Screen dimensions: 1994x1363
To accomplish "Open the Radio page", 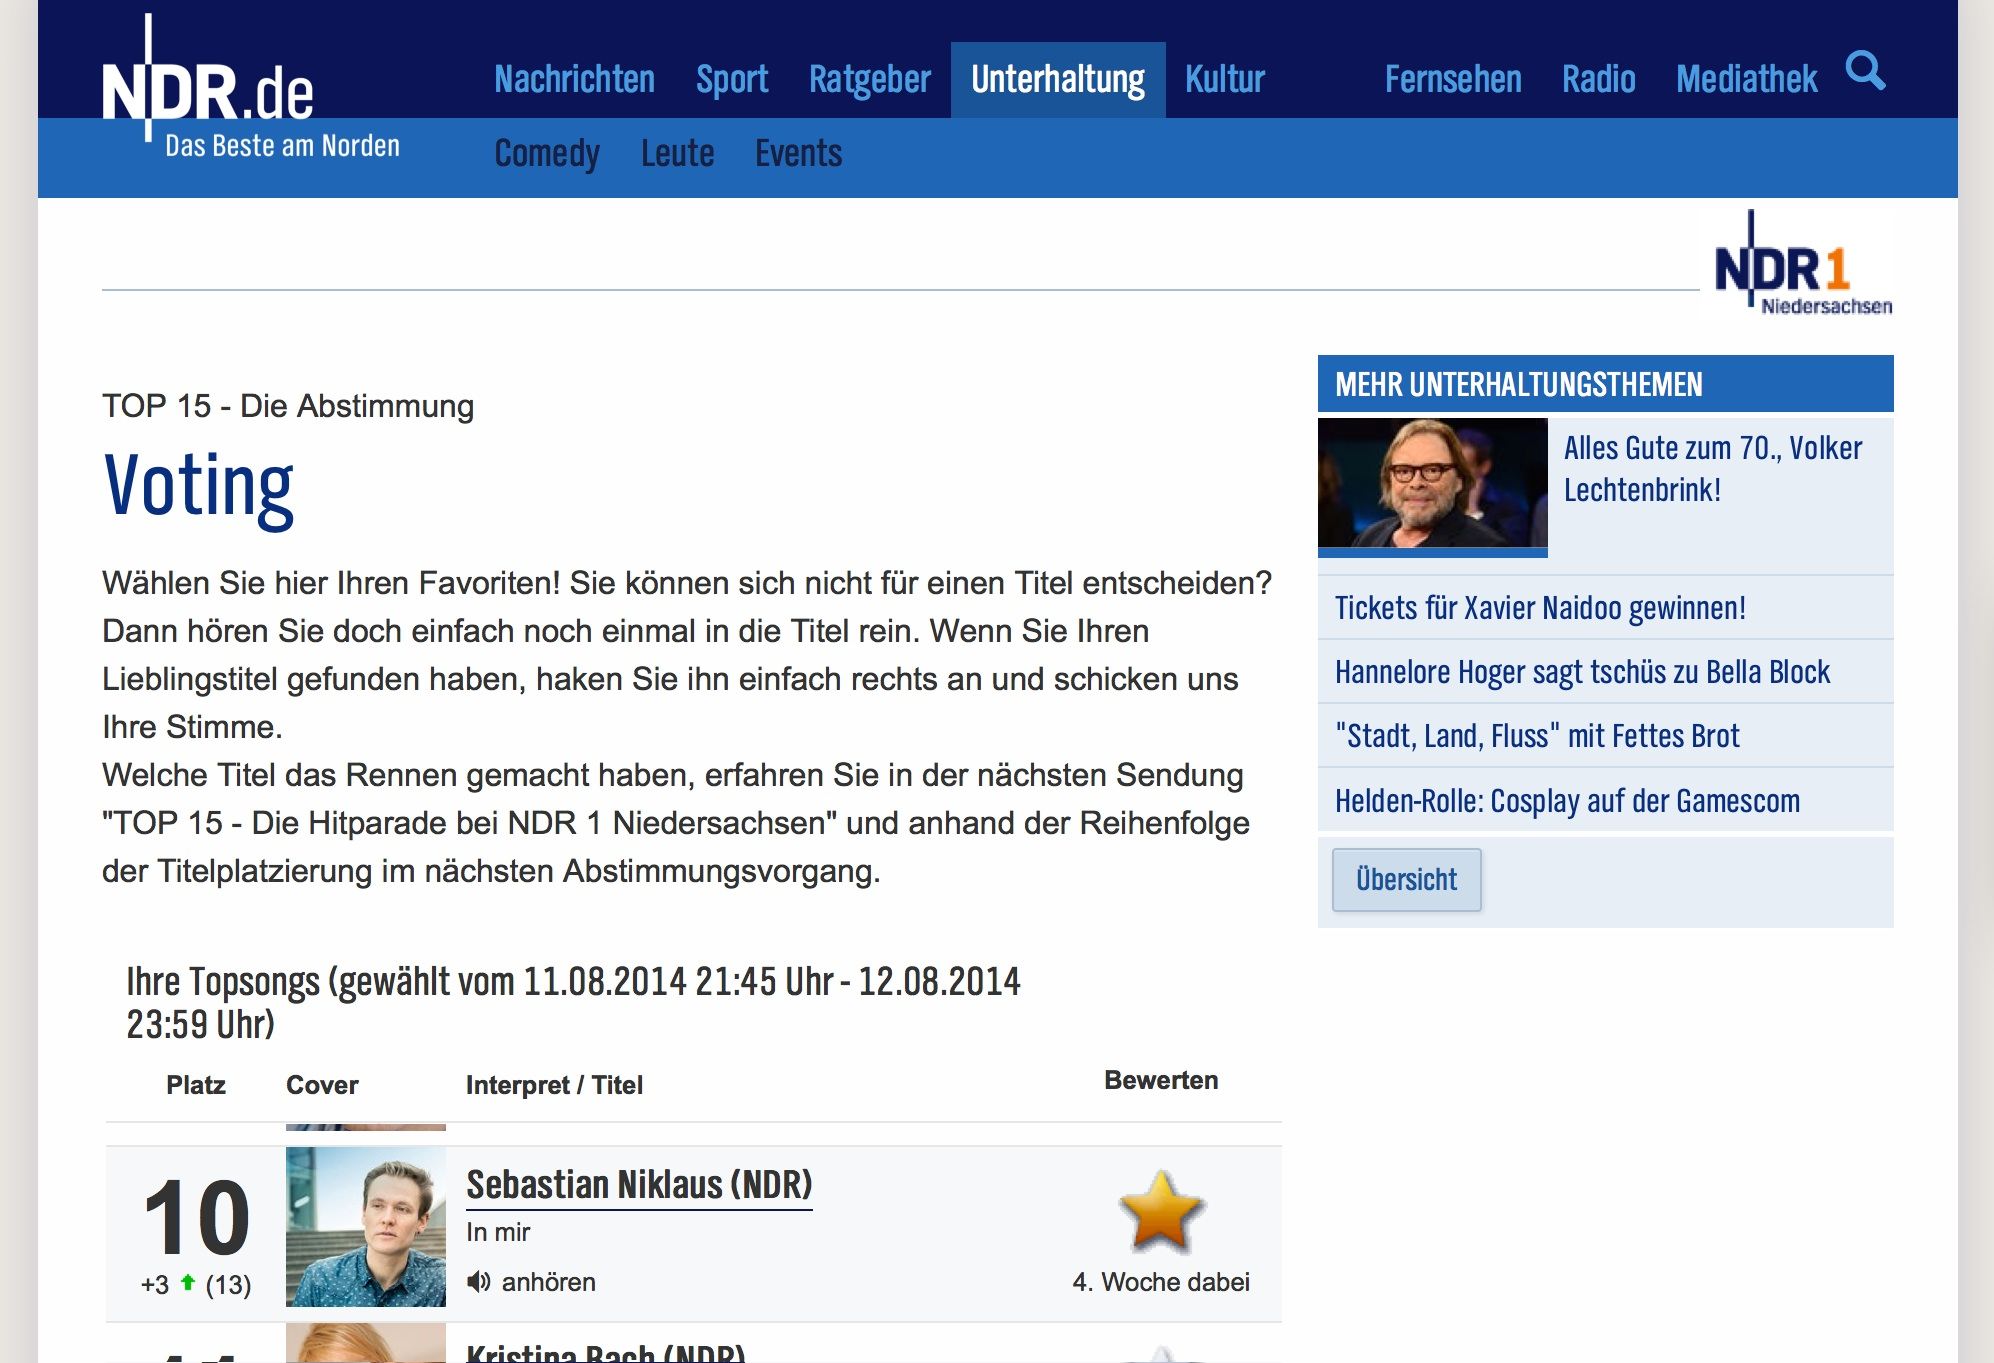I will [1599, 80].
